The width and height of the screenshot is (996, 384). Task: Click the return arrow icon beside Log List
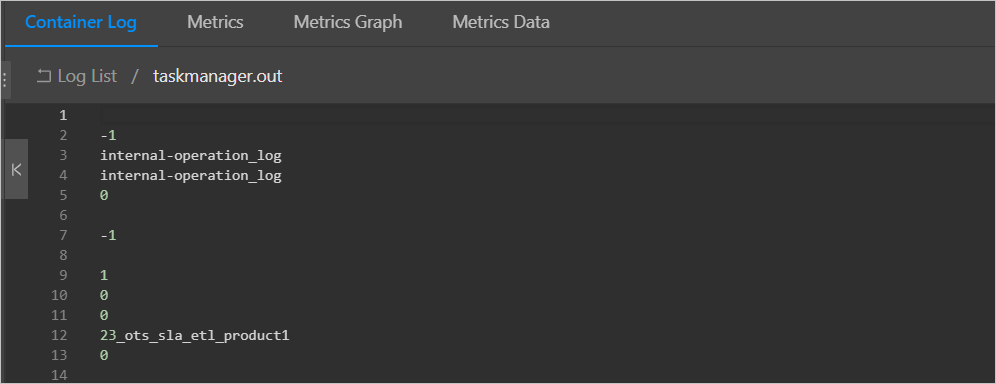coord(44,76)
